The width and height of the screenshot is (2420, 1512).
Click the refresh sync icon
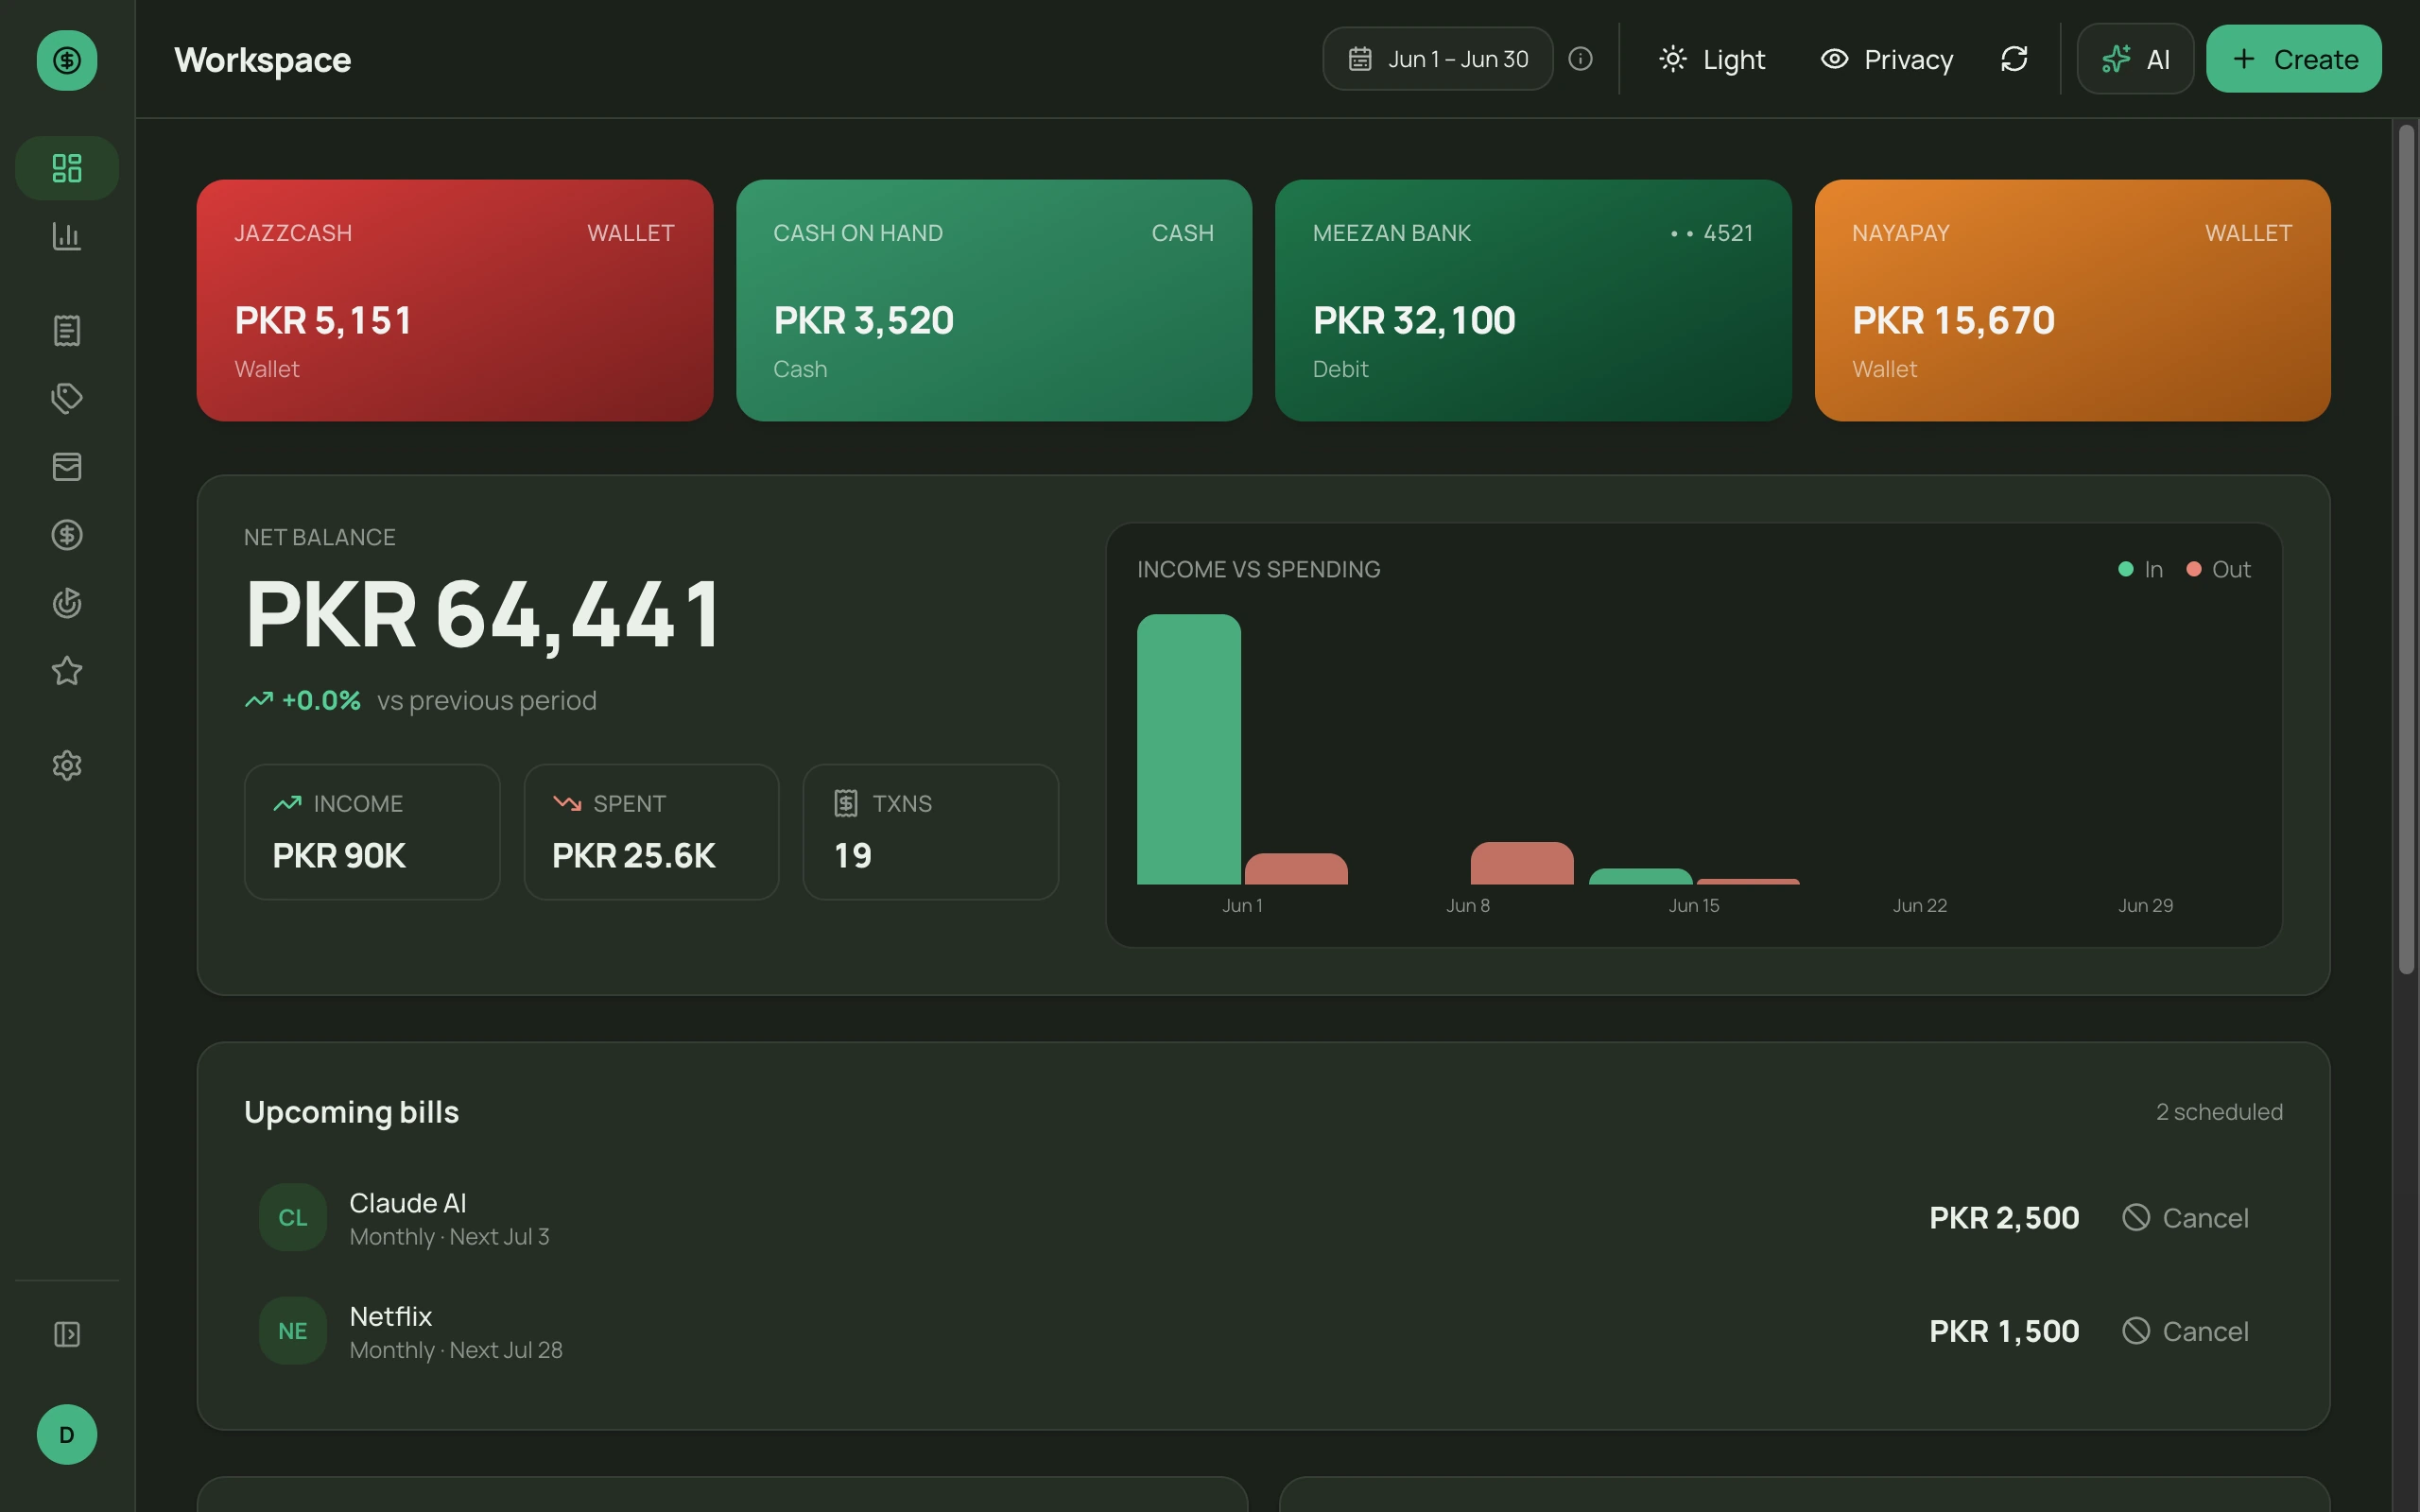click(2014, 59)
